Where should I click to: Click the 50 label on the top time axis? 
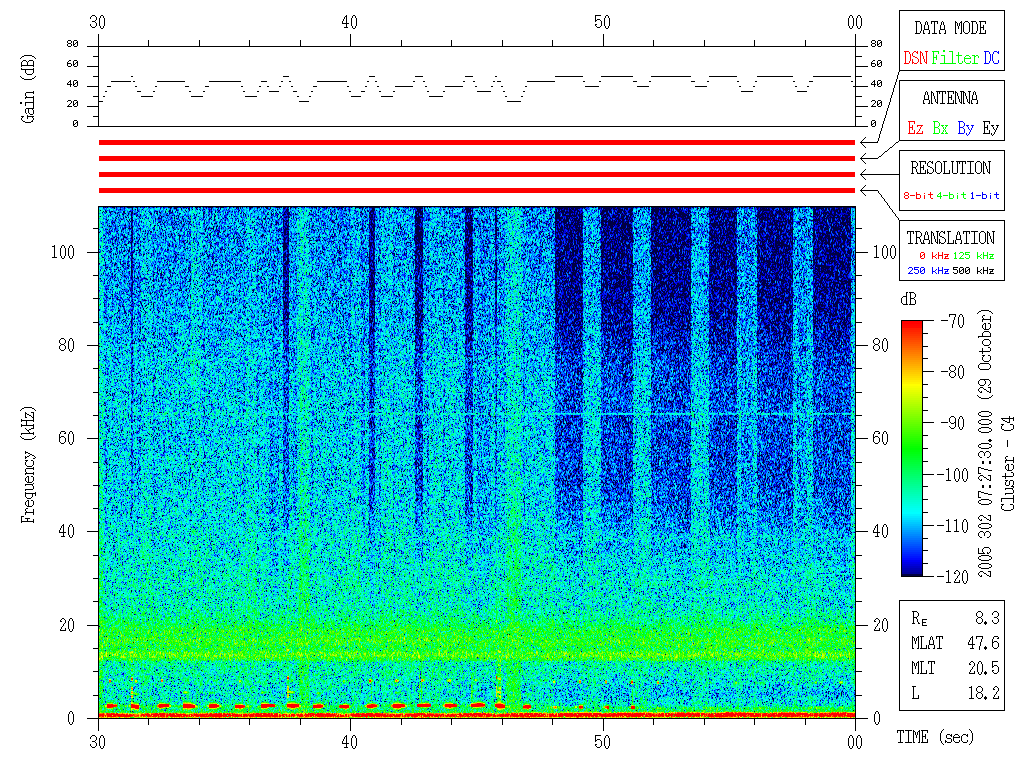(x=603, y=22)
